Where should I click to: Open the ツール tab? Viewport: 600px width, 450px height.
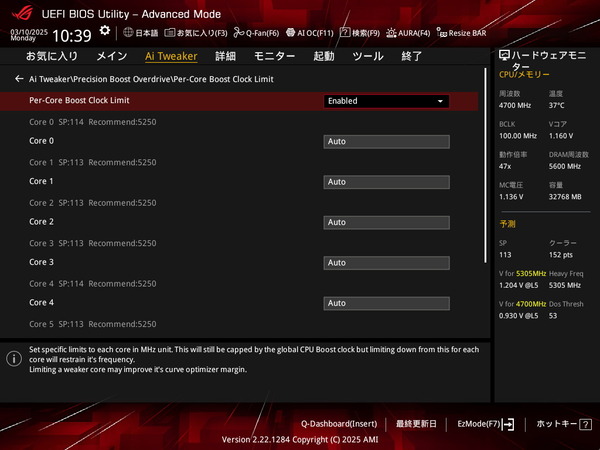click(368, 56)
